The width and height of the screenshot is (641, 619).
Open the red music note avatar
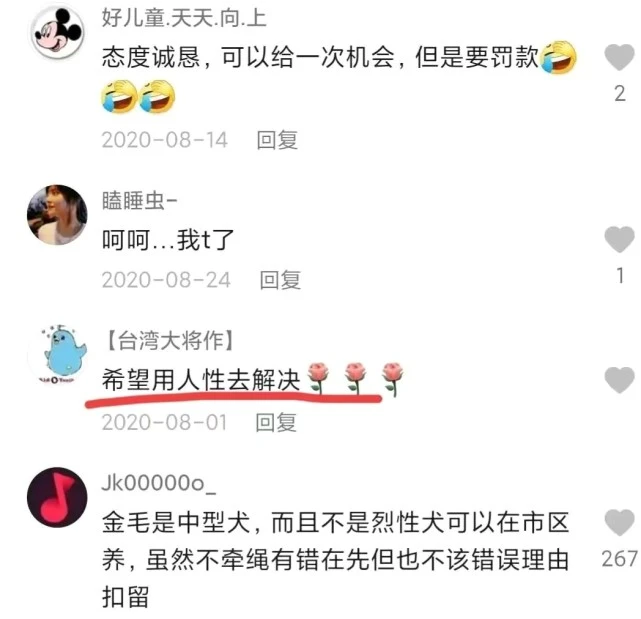pyautogui.click(x=57, y=497)
